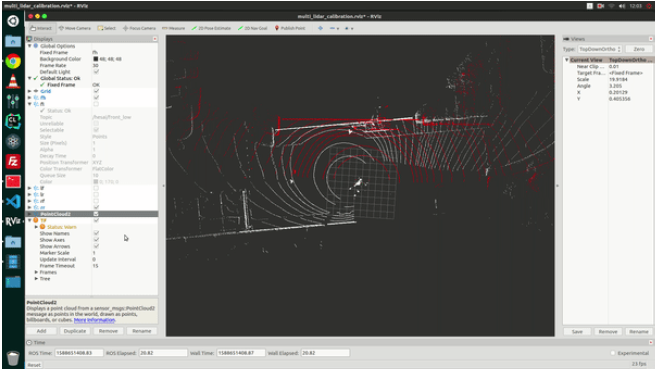Viewport: 656px width, 369px height.
Task: Activate the Measure tool
Action: click(x=174, y=28)
